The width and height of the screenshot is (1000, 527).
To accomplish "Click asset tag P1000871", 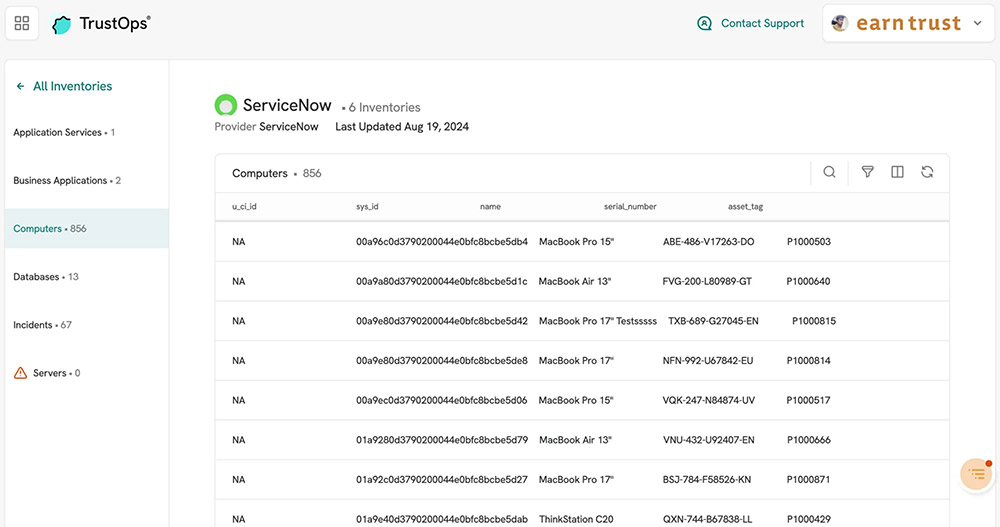I will pos(808,479).
